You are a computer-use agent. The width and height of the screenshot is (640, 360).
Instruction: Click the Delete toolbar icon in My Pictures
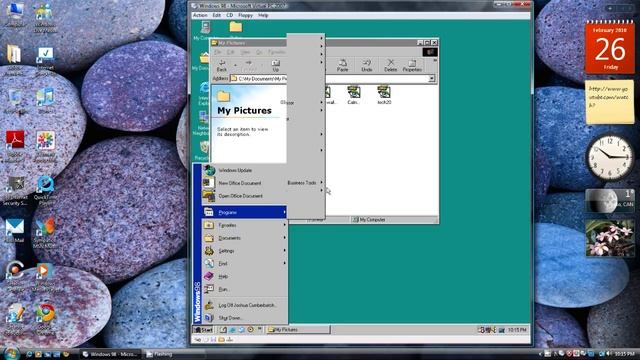tap(391, 65)
